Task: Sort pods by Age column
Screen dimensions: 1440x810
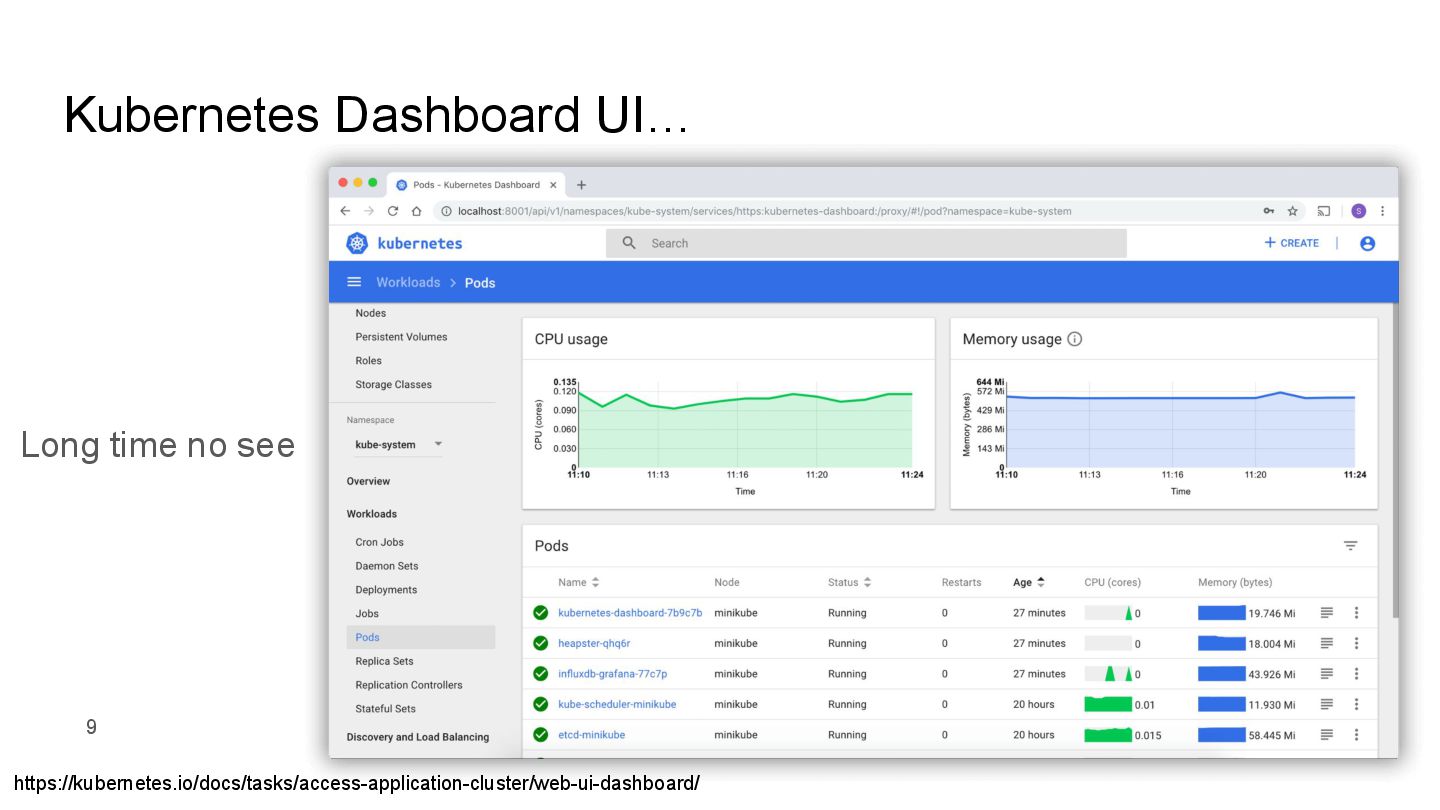Action: 1029,582
